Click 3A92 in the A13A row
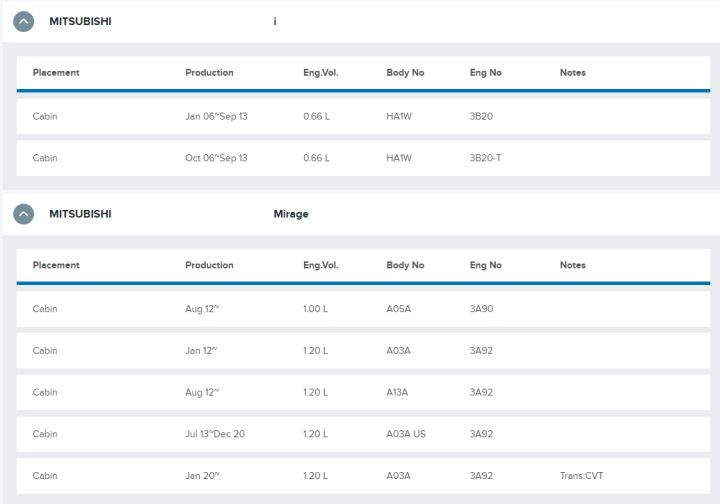720x504 pixels. [x=481, y=392]
